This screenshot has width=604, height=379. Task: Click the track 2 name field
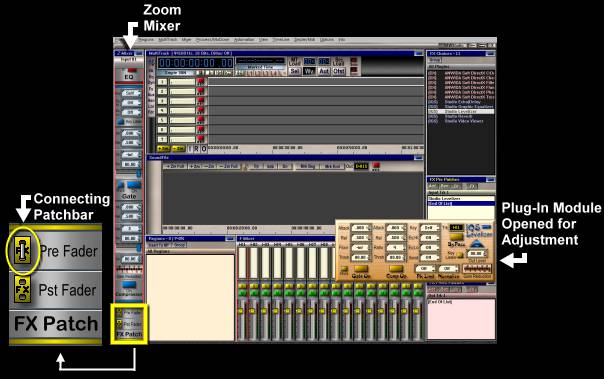pyautogui.click(x=183, y=91)
